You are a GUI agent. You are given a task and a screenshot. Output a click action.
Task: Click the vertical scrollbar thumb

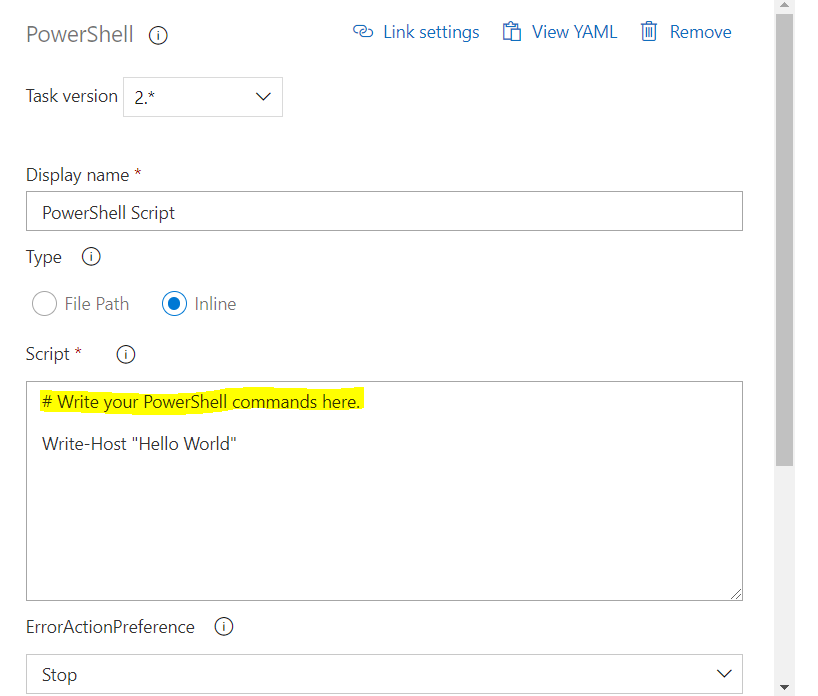(784, 239)
